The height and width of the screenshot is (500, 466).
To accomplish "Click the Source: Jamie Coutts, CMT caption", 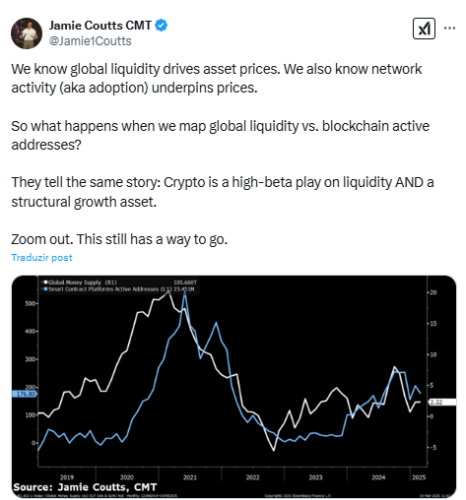I will click(85, 487).
